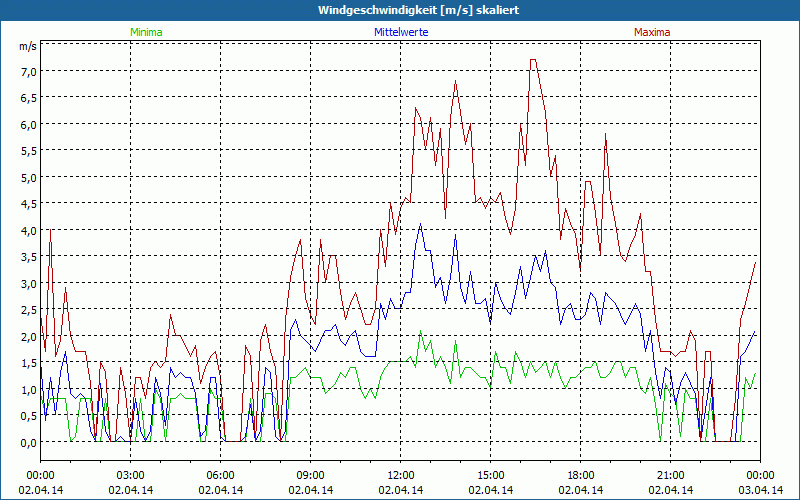Screen dimensions: 800x500
Task: Select the 06:00 time axis label
Action: click(220, 475)
